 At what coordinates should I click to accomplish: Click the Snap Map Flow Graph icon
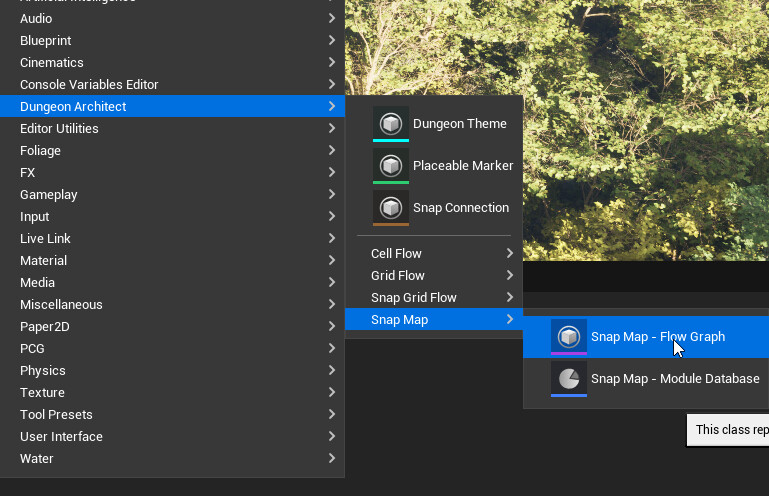(569, 337)
